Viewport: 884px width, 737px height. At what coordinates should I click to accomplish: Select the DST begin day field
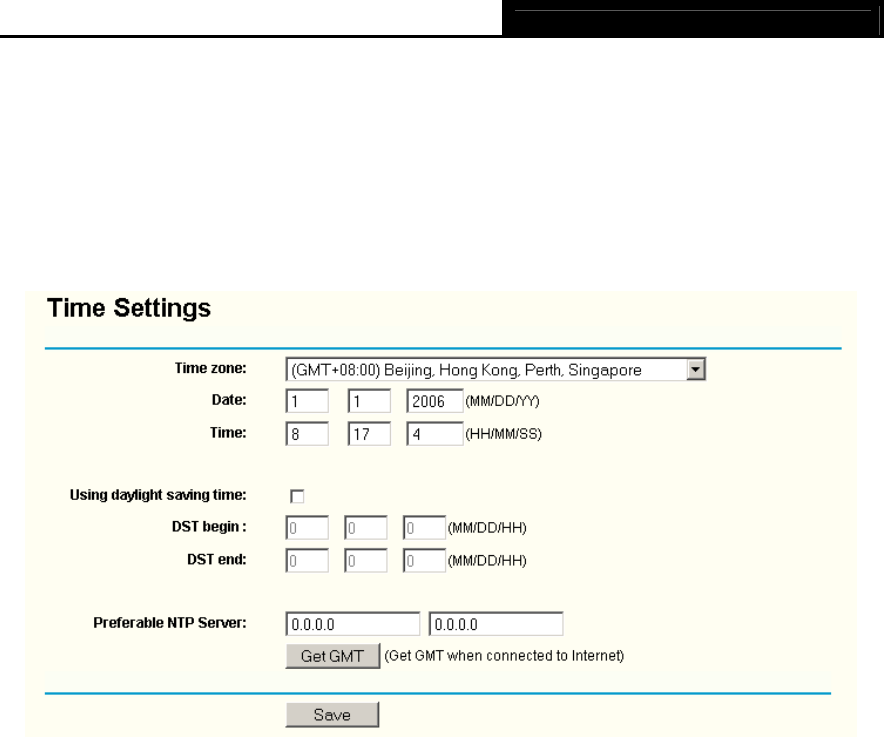(x=365, y=528)
